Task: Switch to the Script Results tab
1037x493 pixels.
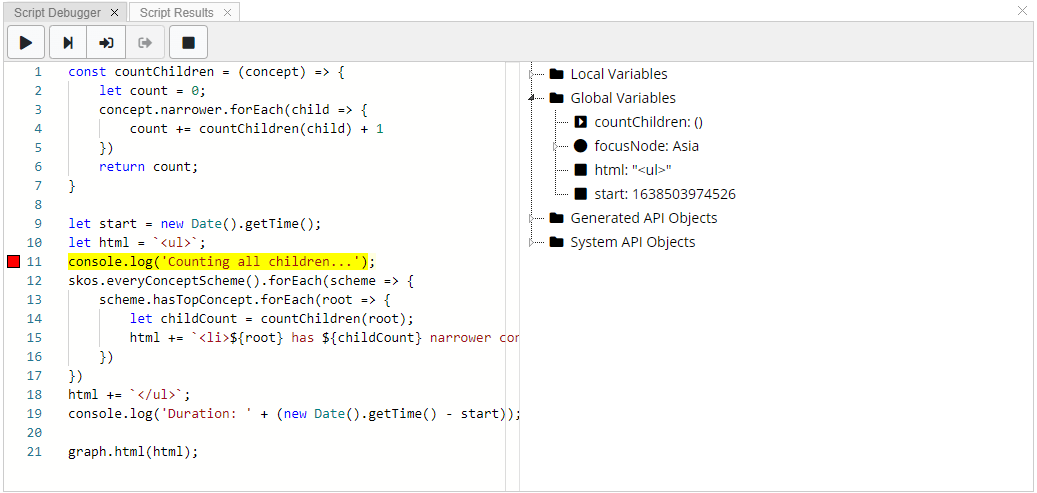Action: coord(176,12)
